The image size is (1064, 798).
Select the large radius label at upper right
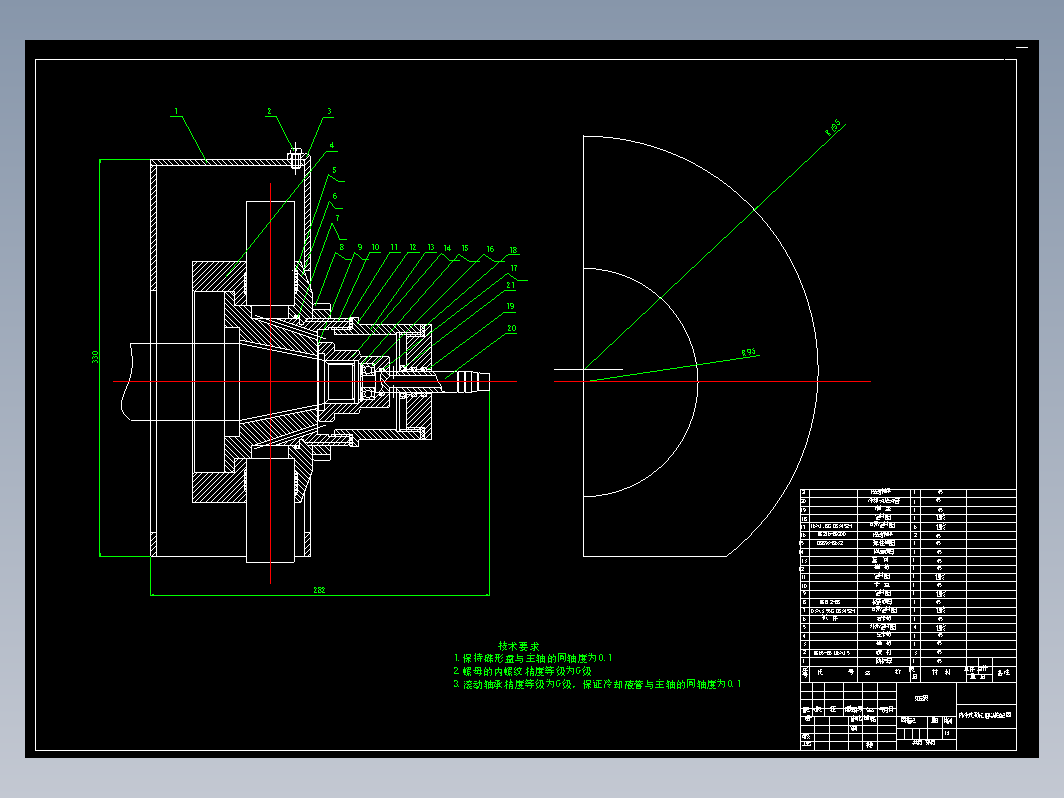(832, 128)
